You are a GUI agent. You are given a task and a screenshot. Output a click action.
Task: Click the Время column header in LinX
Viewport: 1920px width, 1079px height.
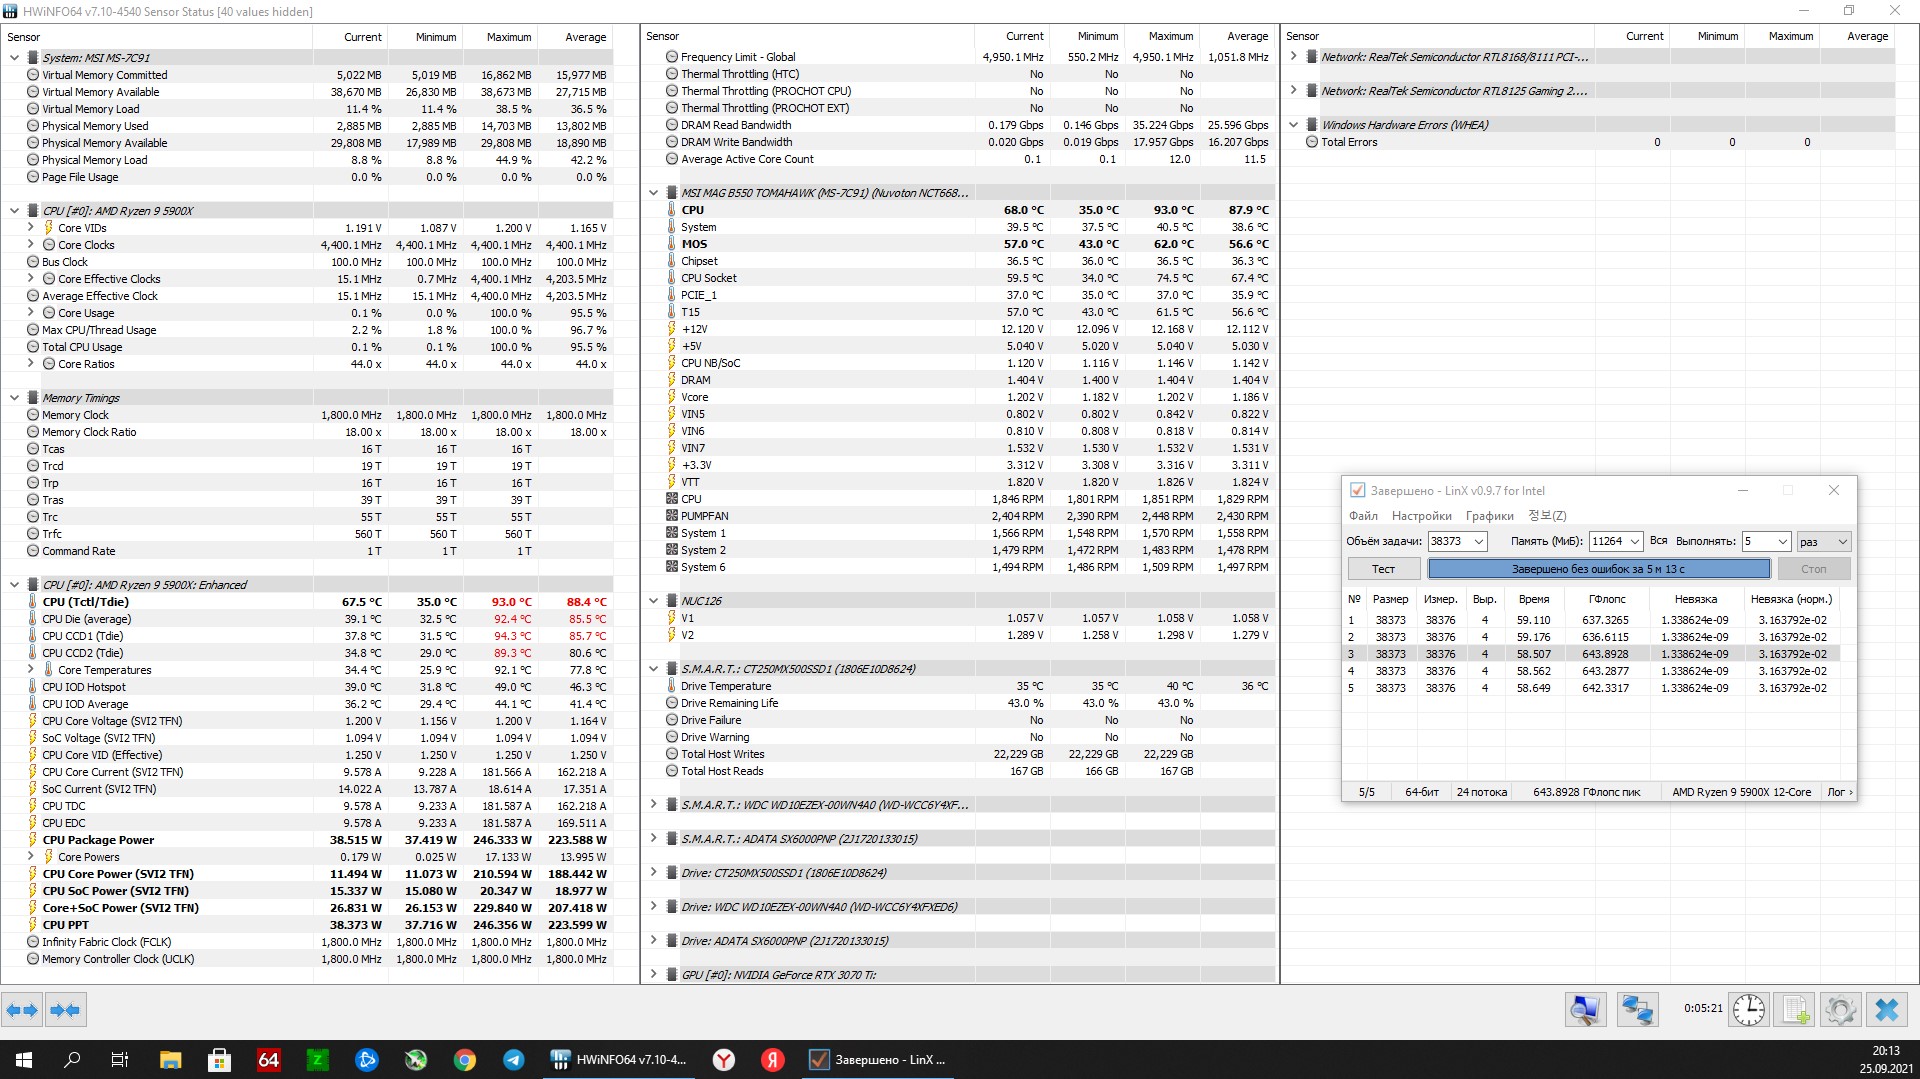(x=1534, y=599)
